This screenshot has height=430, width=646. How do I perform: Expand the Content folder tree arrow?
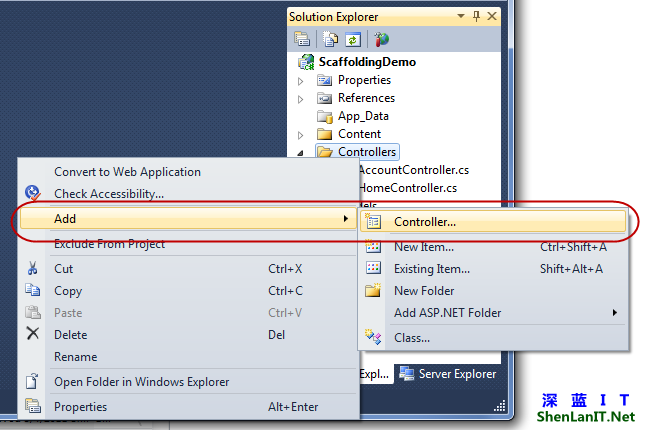coord(301,135)
